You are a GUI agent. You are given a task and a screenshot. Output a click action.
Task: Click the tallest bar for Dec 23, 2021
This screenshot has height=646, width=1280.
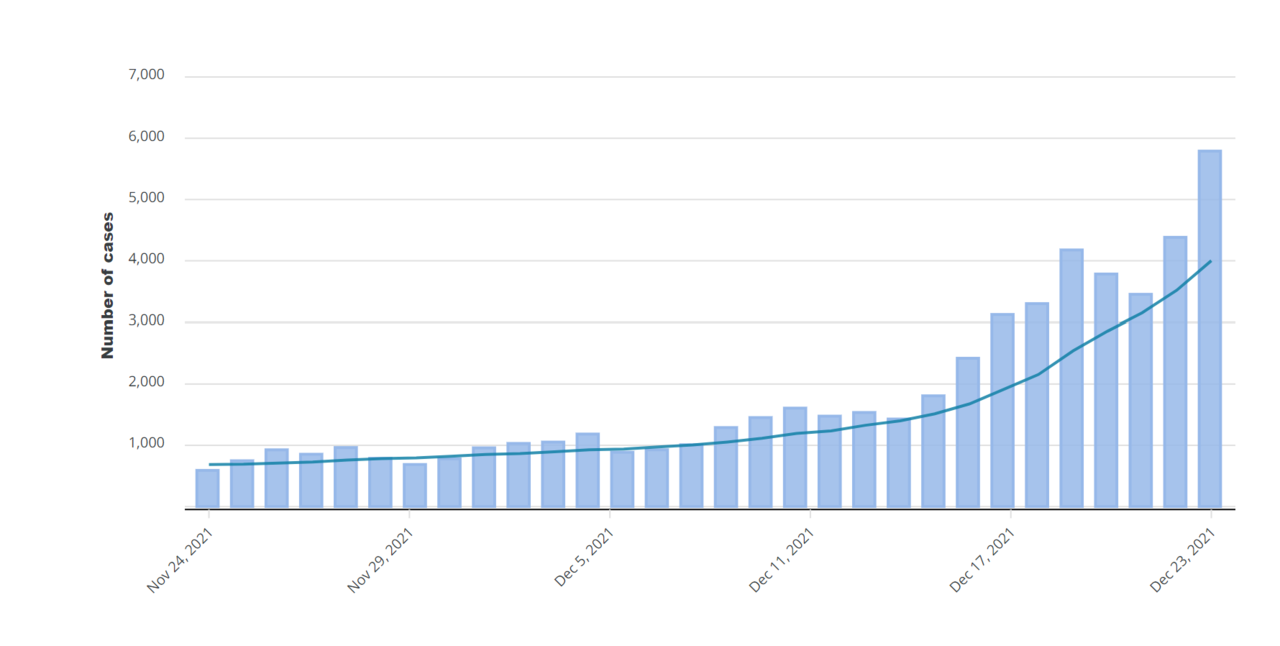1209,330
